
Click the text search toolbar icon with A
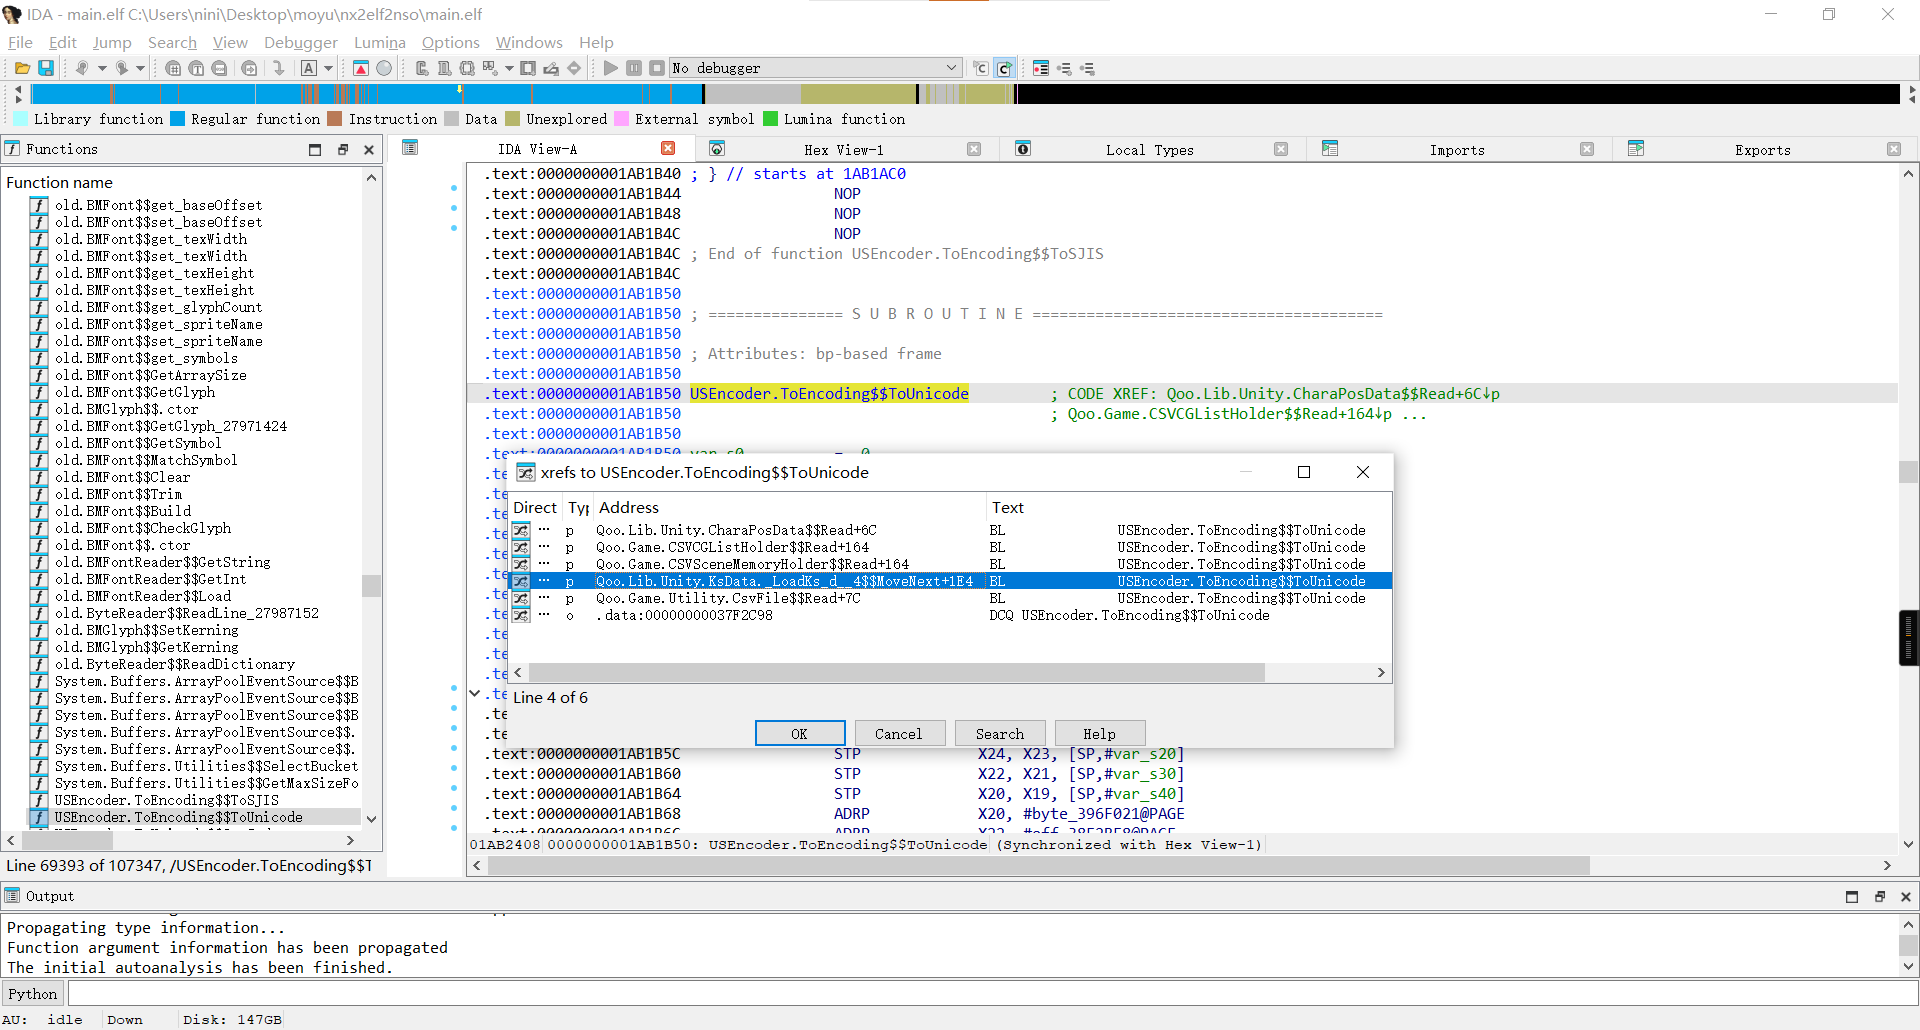(x=309, y=68)
